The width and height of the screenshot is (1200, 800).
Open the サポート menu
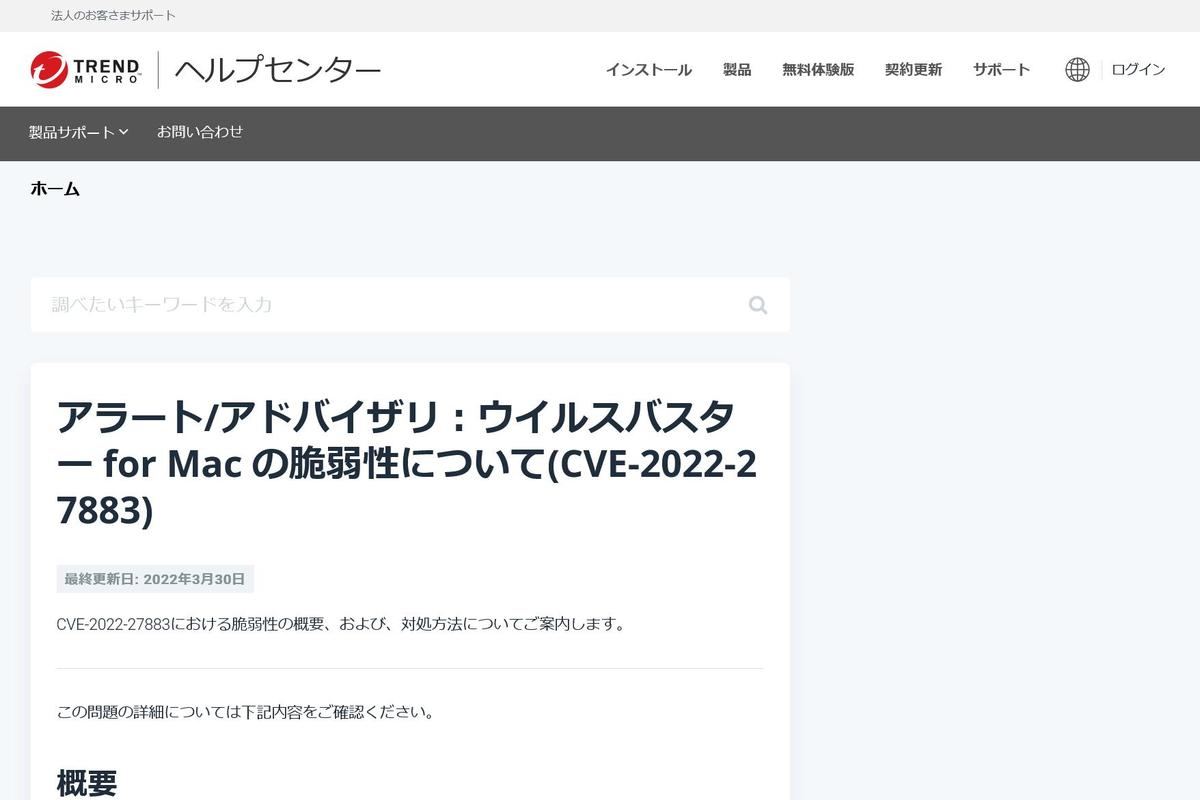1001,69
